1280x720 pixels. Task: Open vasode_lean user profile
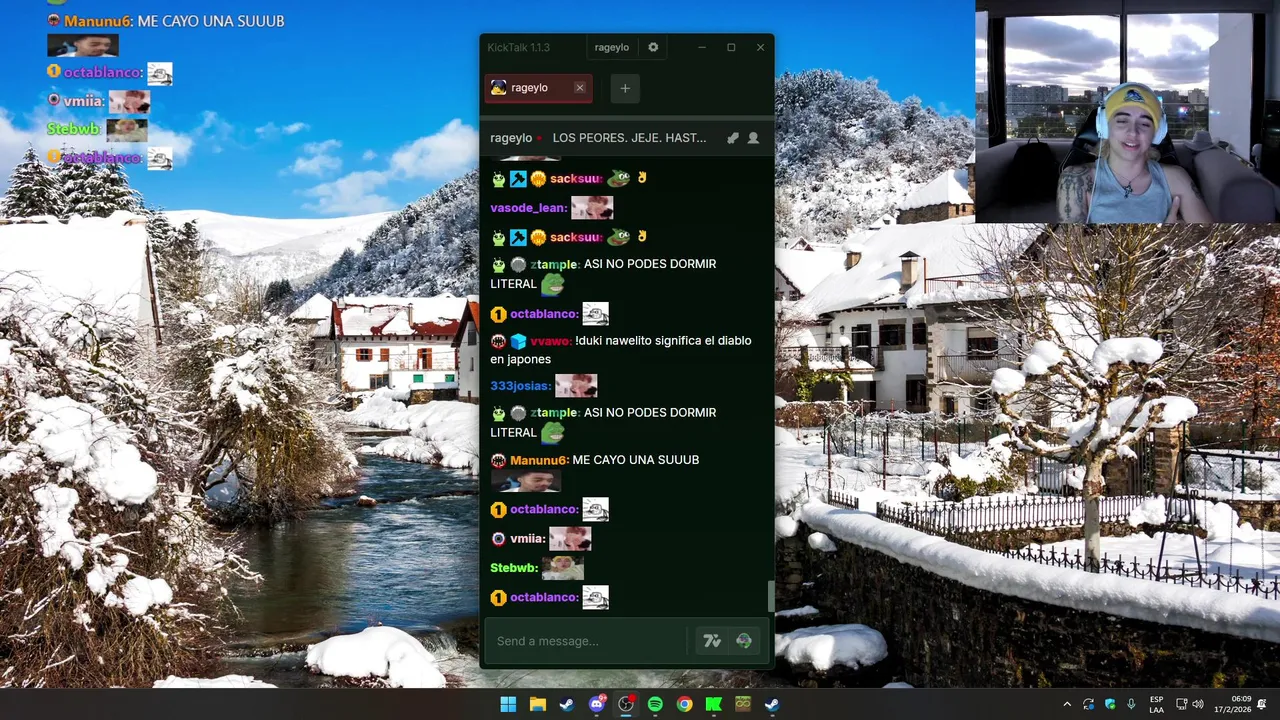528,208
